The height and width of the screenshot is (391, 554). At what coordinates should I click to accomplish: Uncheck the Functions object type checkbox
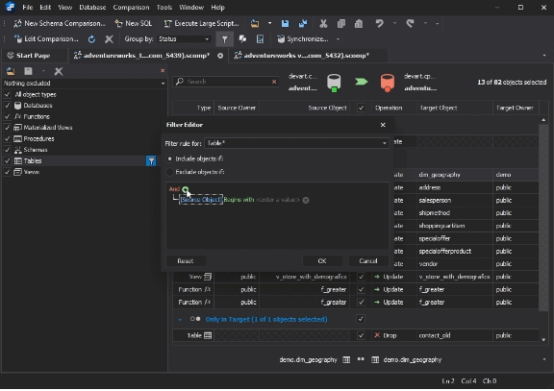(x=7, y=117)
